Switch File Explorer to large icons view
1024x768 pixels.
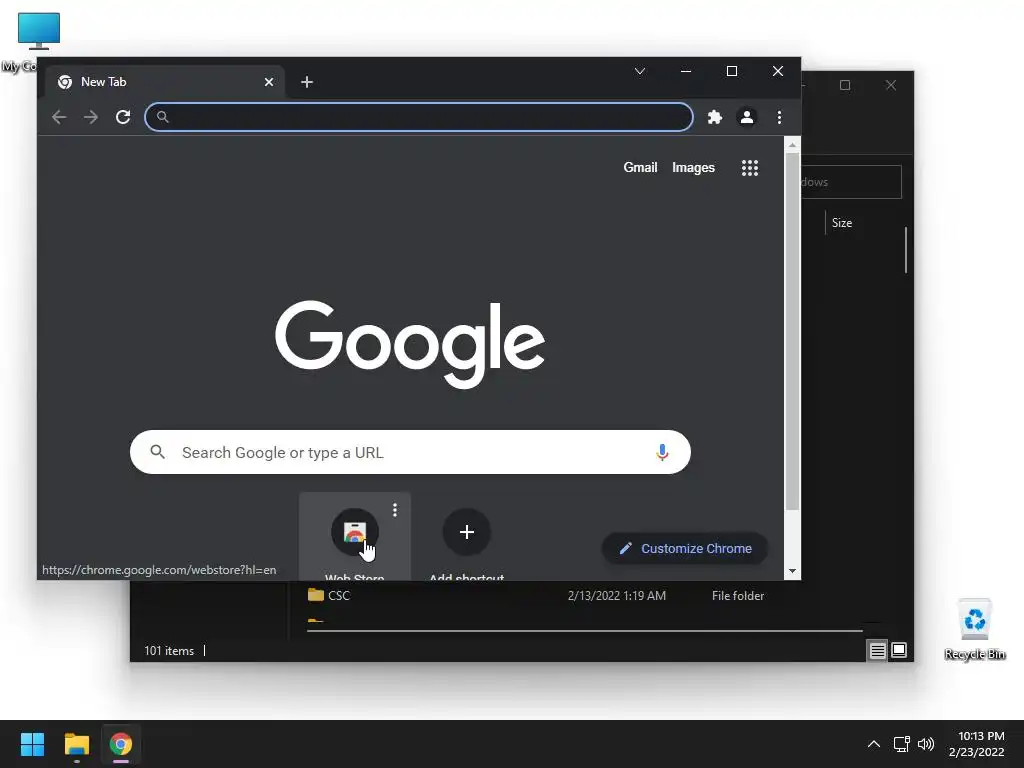(x=899, y=650)
